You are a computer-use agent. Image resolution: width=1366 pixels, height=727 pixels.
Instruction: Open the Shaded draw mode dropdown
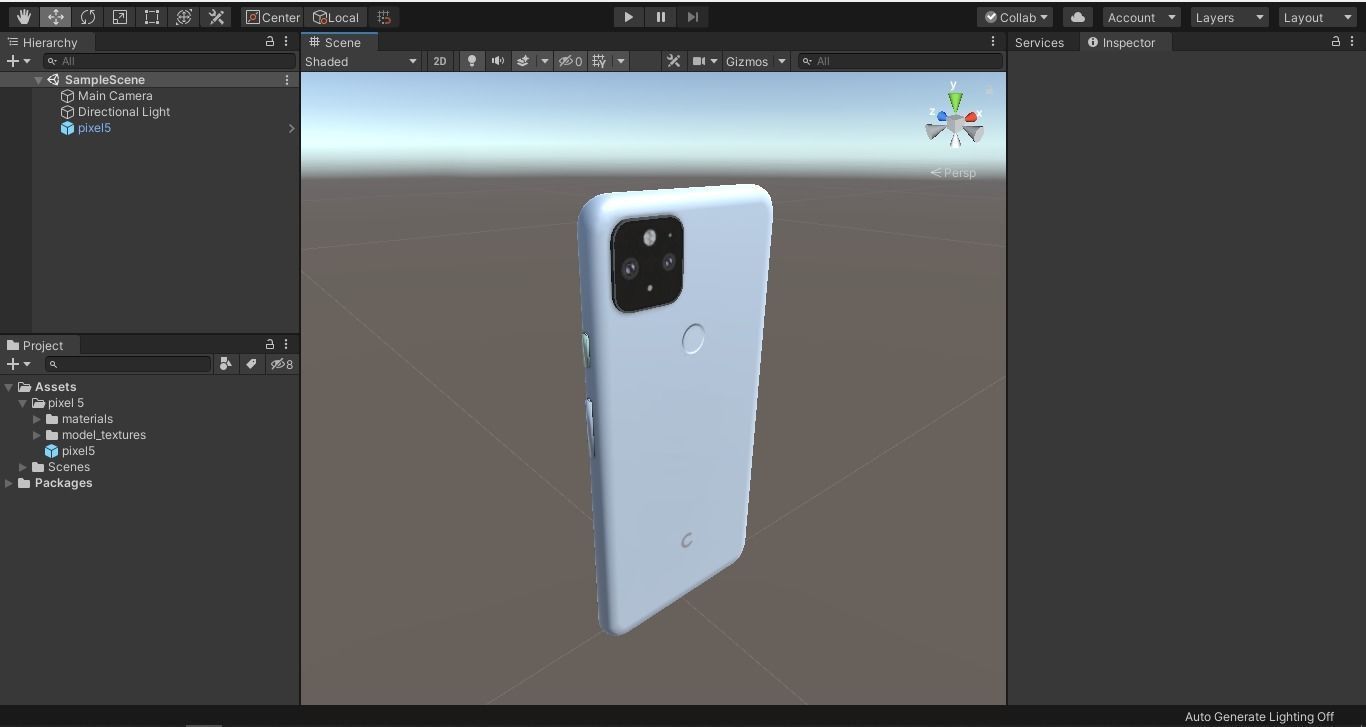(x=361, y=61)
